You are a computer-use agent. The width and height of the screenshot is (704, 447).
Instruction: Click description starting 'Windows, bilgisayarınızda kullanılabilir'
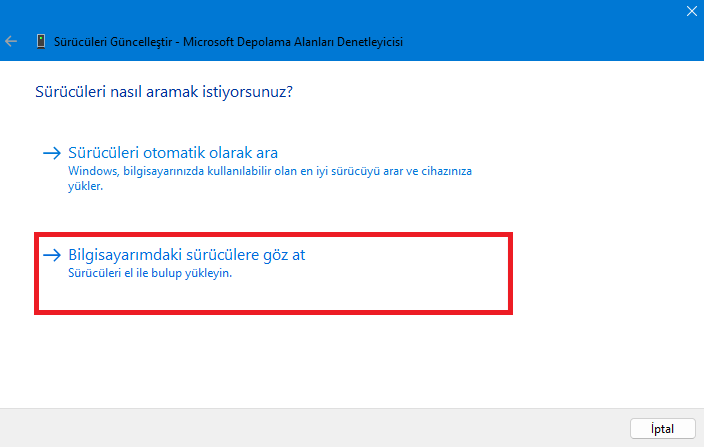tap(270, 178)
